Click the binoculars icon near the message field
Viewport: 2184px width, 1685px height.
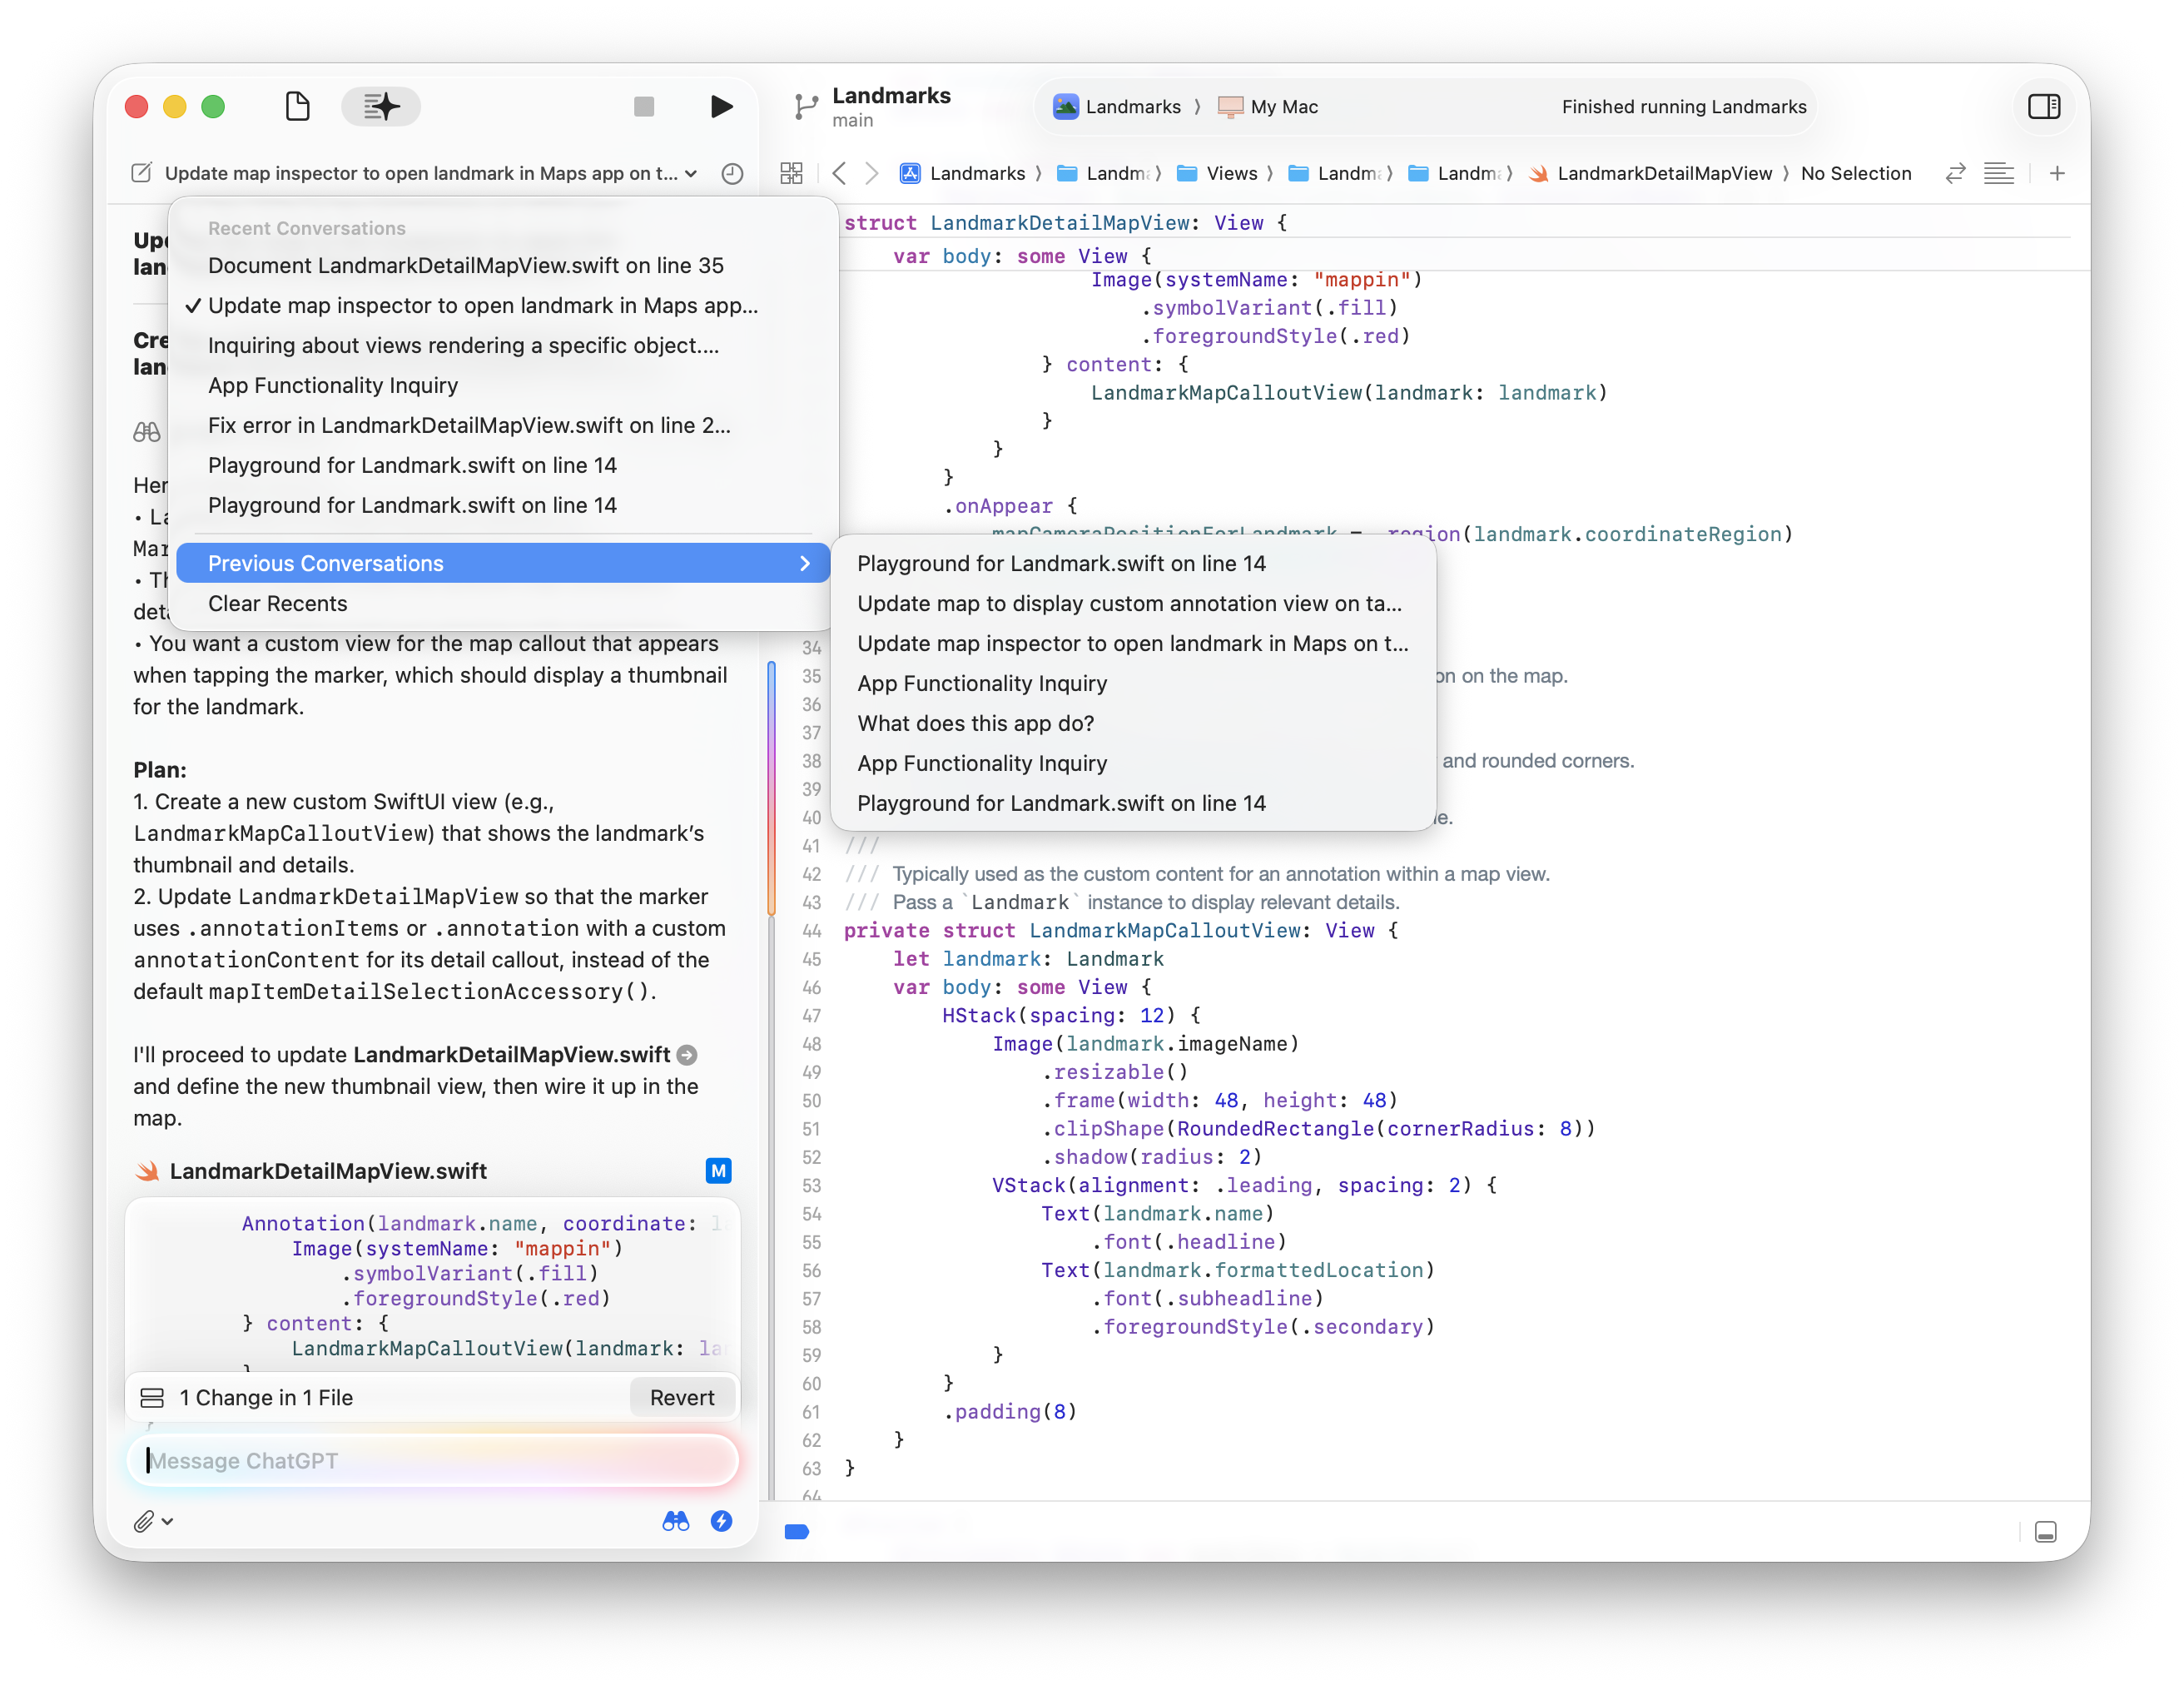pyautogui.click(x=676, y=1521)
